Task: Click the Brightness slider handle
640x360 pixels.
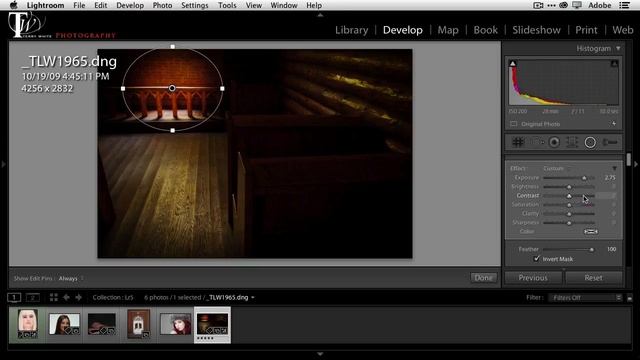Action: tap(569, 187)
